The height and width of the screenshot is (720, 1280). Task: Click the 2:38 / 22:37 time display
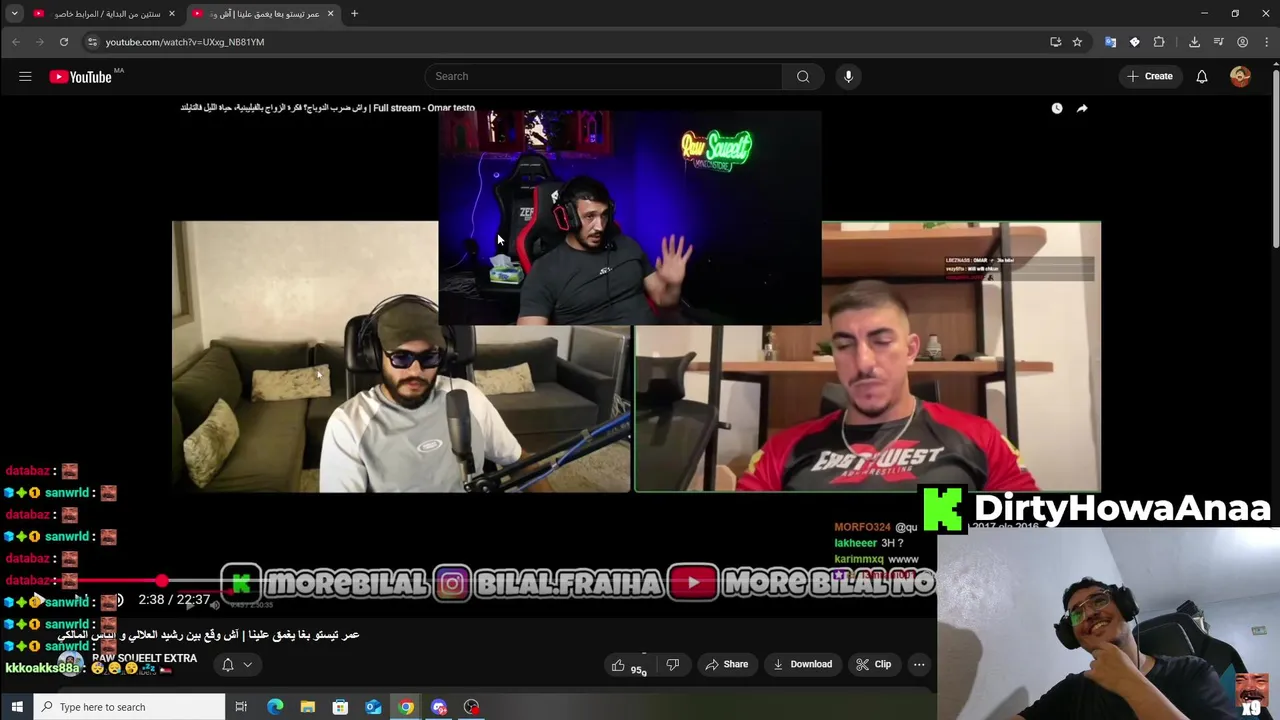point(174,600)
